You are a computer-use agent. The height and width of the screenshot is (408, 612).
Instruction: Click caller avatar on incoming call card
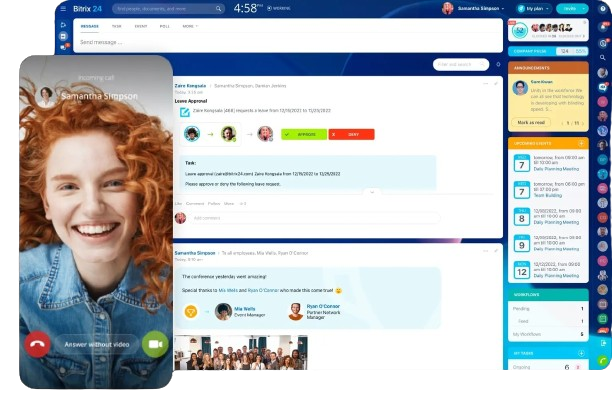click(46, 96)
